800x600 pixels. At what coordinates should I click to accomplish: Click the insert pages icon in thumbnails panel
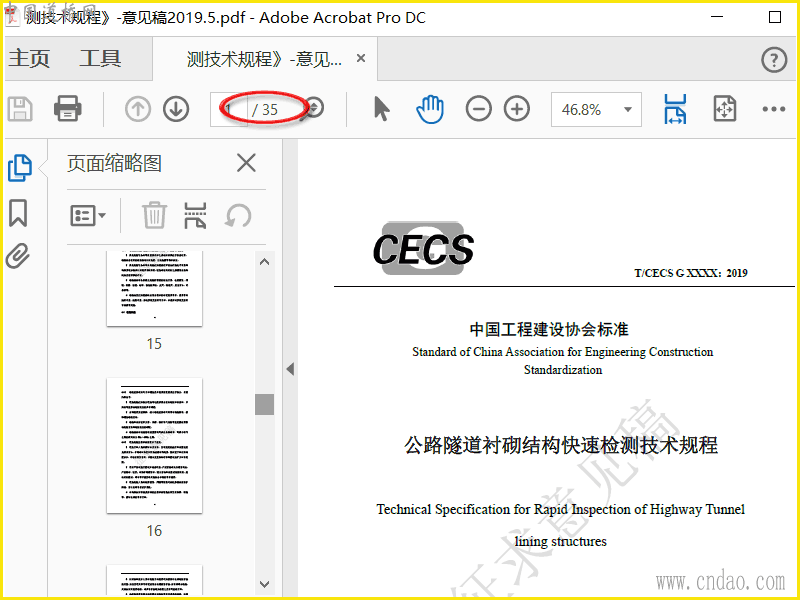click(195, 215)
